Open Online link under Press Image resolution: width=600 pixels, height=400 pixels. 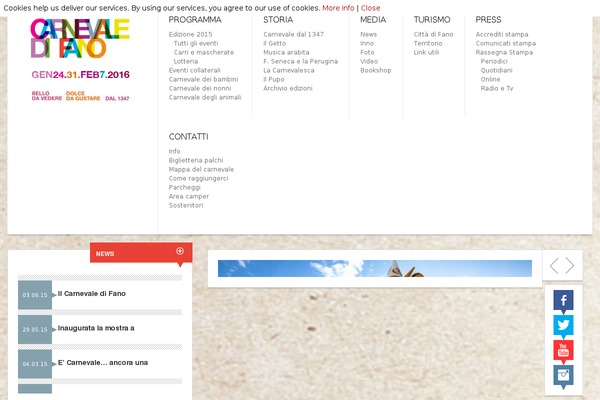(490, 79)
